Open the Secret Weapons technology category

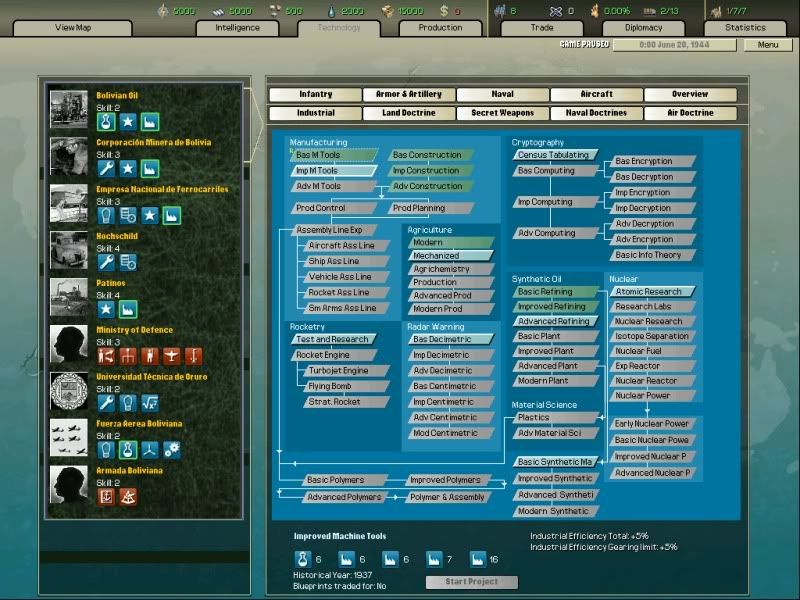point(502,113)
